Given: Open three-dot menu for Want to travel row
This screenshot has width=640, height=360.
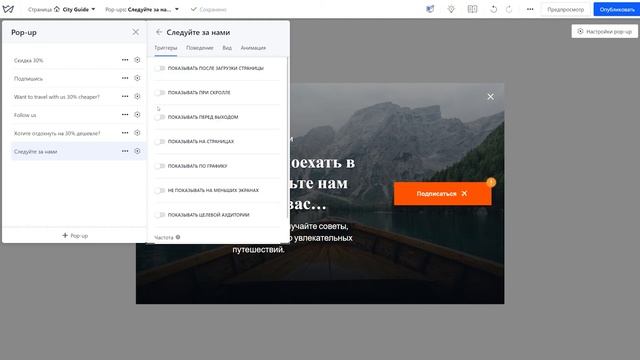Looking at the screenshot, I should [x=125, y=96].
